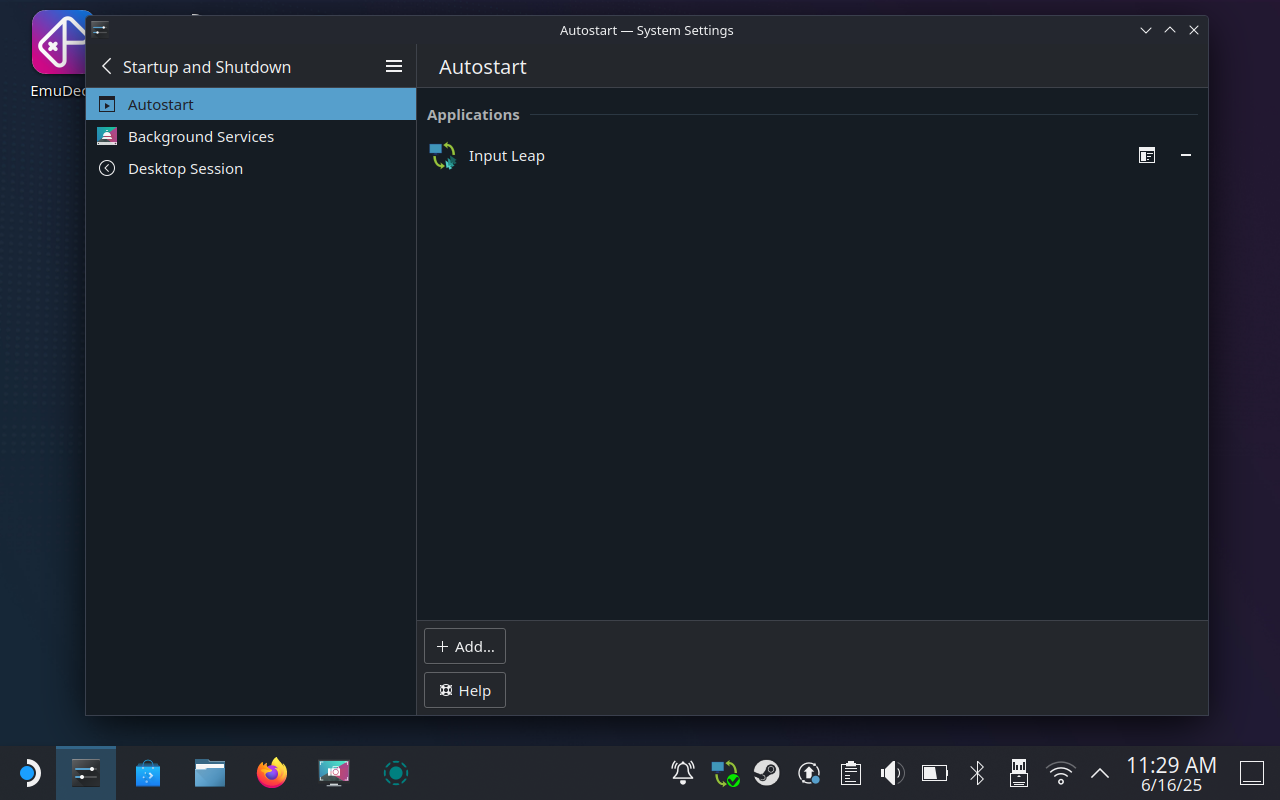Image resolution: width=1280 pixels, height=800 pixels.
Task: Expand the hidden system tray icons
Action: (1099, 773)
